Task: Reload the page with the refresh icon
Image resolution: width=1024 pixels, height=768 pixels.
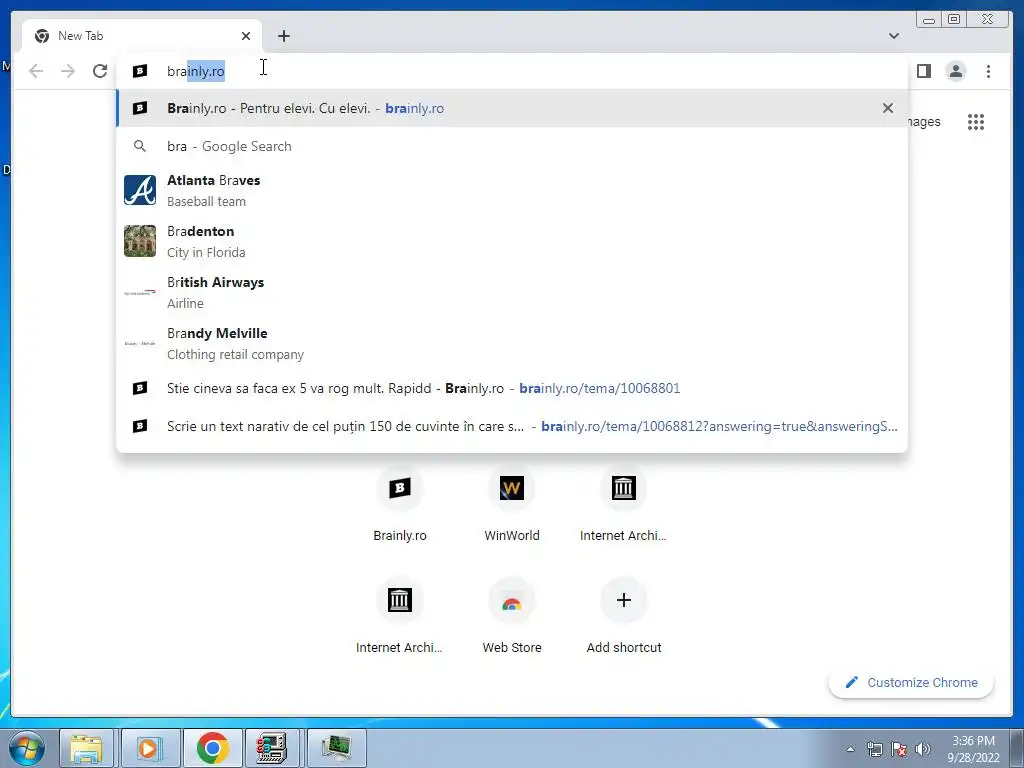Action: (100, 71)
